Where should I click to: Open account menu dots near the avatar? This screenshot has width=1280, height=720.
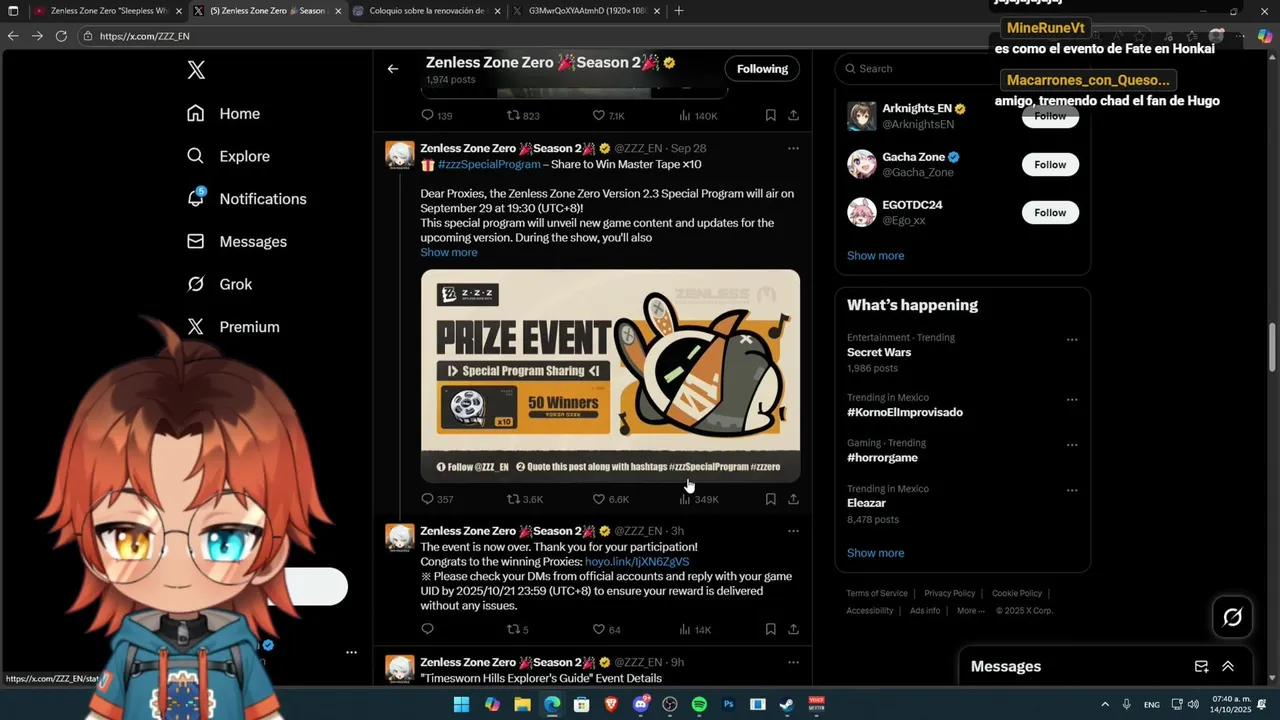(x=351, y=652)
